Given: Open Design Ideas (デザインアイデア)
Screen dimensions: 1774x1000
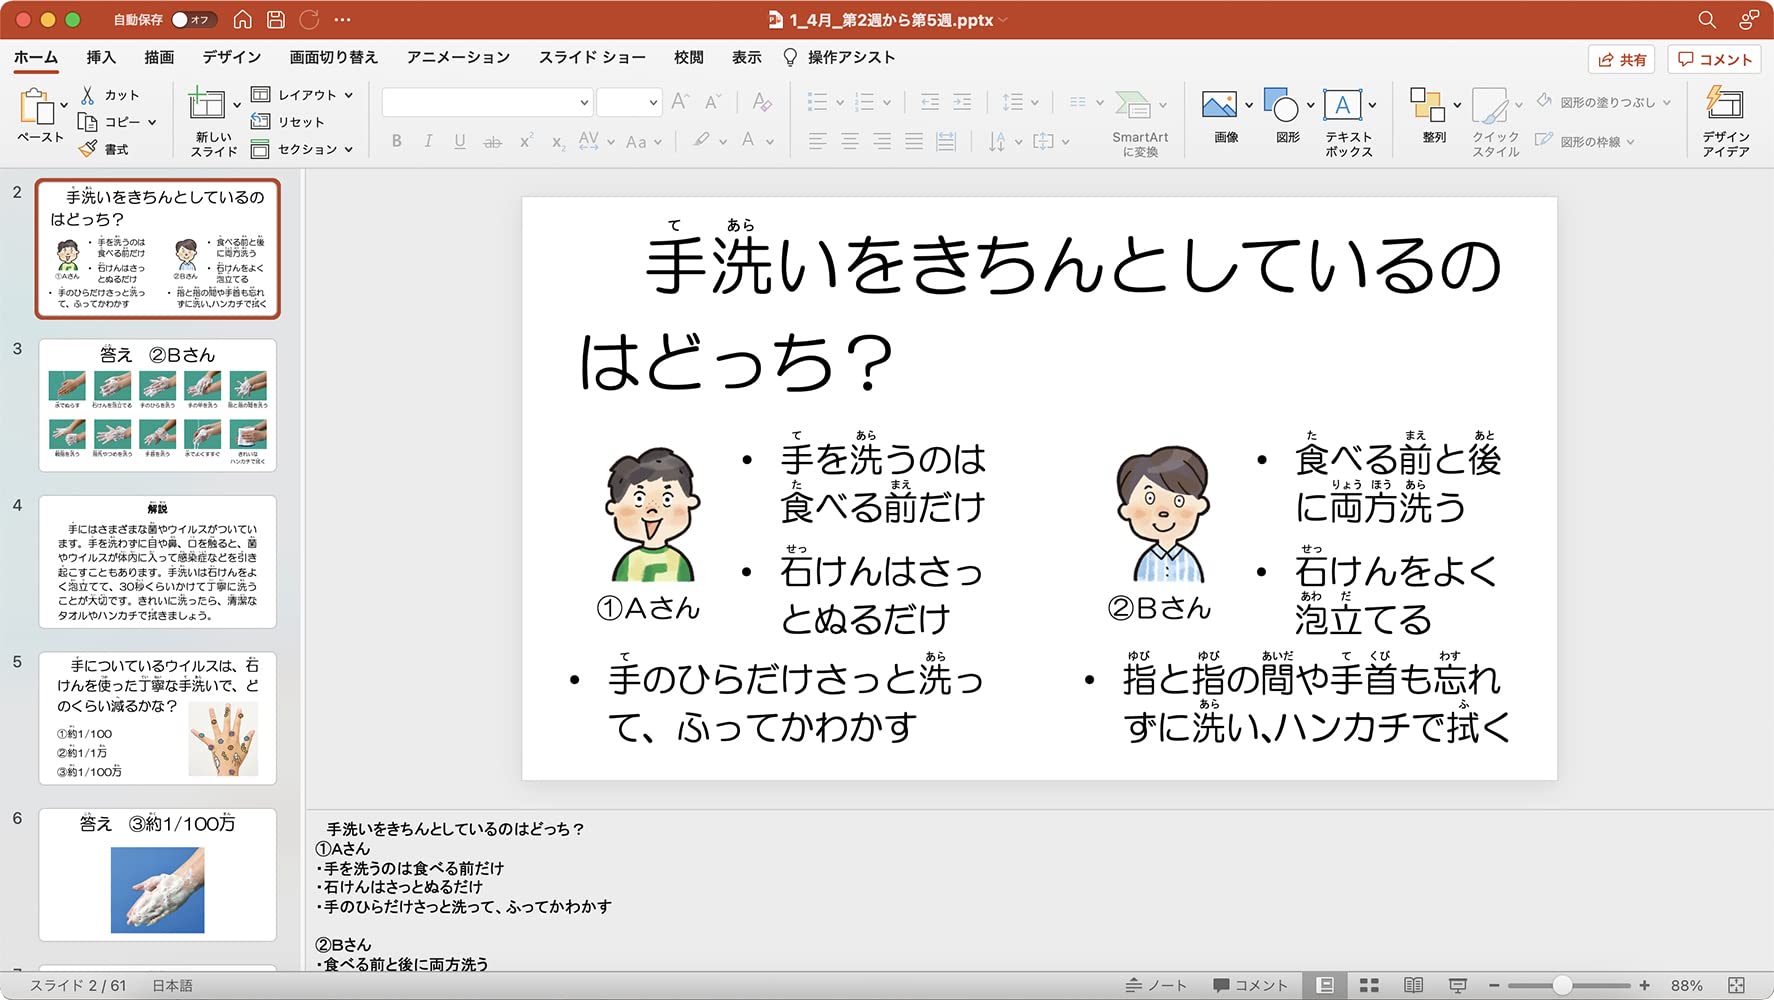Looking at the screenshot, I should click(x=1725, y=121).
